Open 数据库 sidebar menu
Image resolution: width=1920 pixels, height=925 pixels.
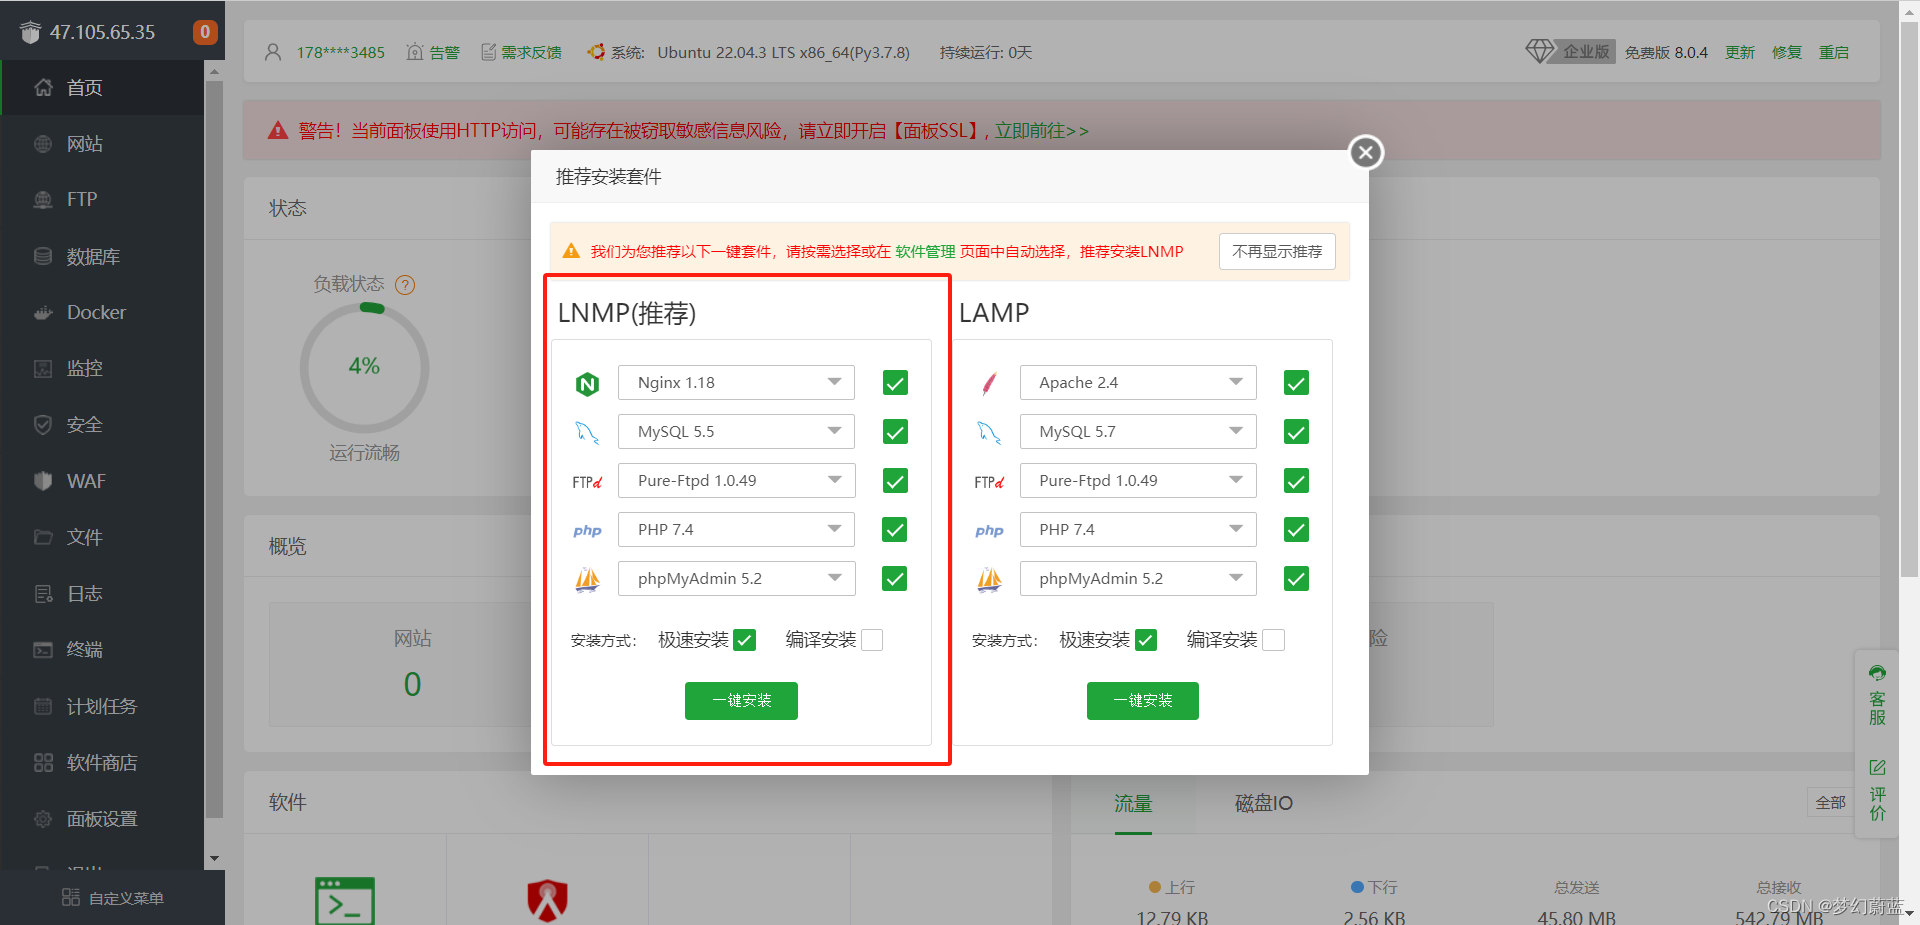pos(102,256)
